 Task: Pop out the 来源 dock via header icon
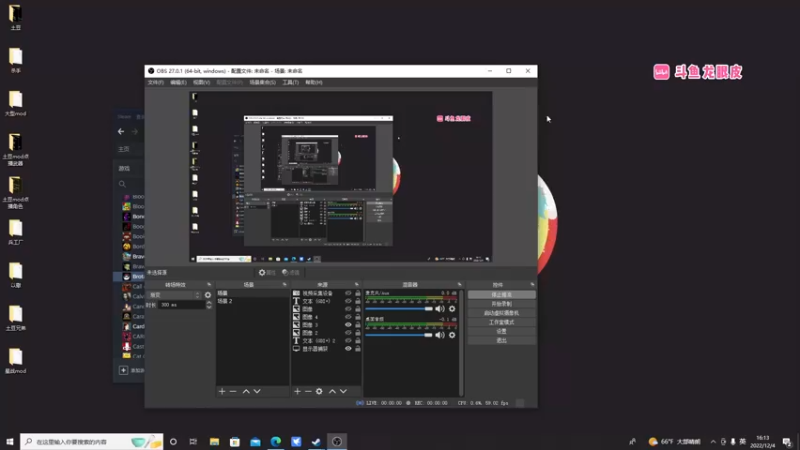(x=357, y=285)
